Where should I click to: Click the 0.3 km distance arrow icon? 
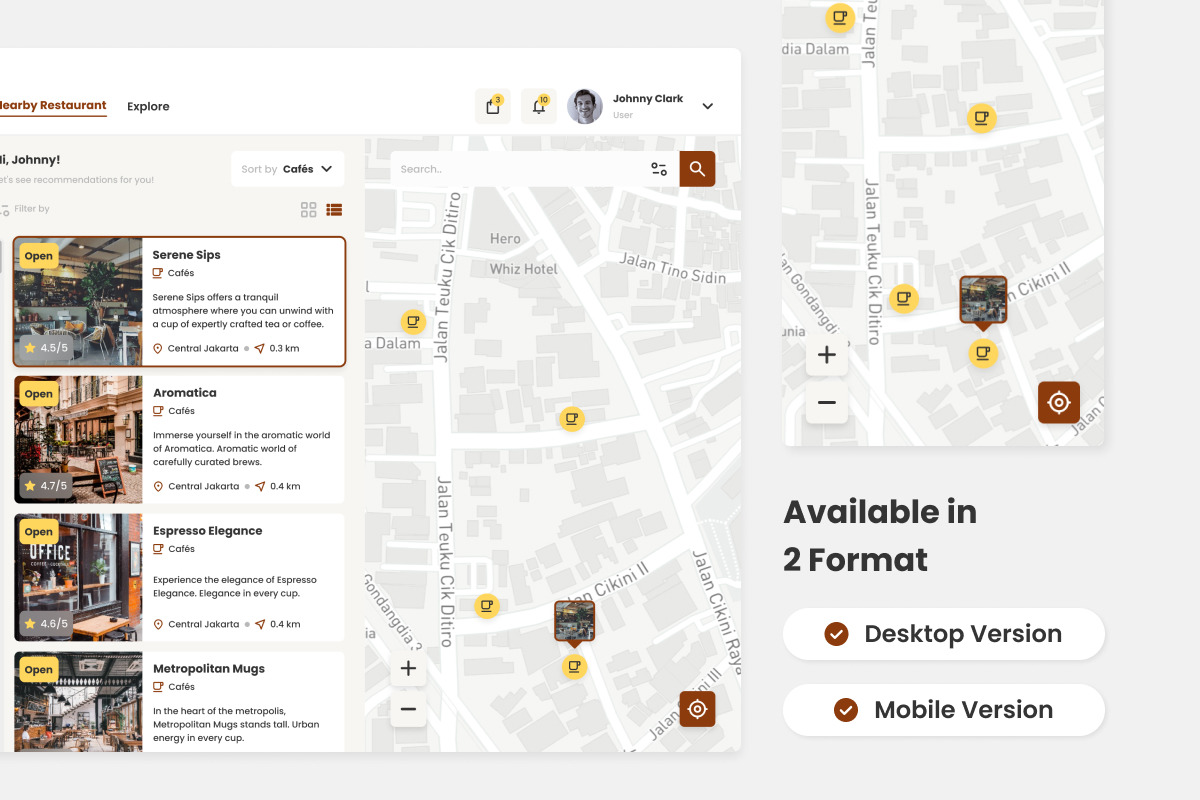coord(260,349)
